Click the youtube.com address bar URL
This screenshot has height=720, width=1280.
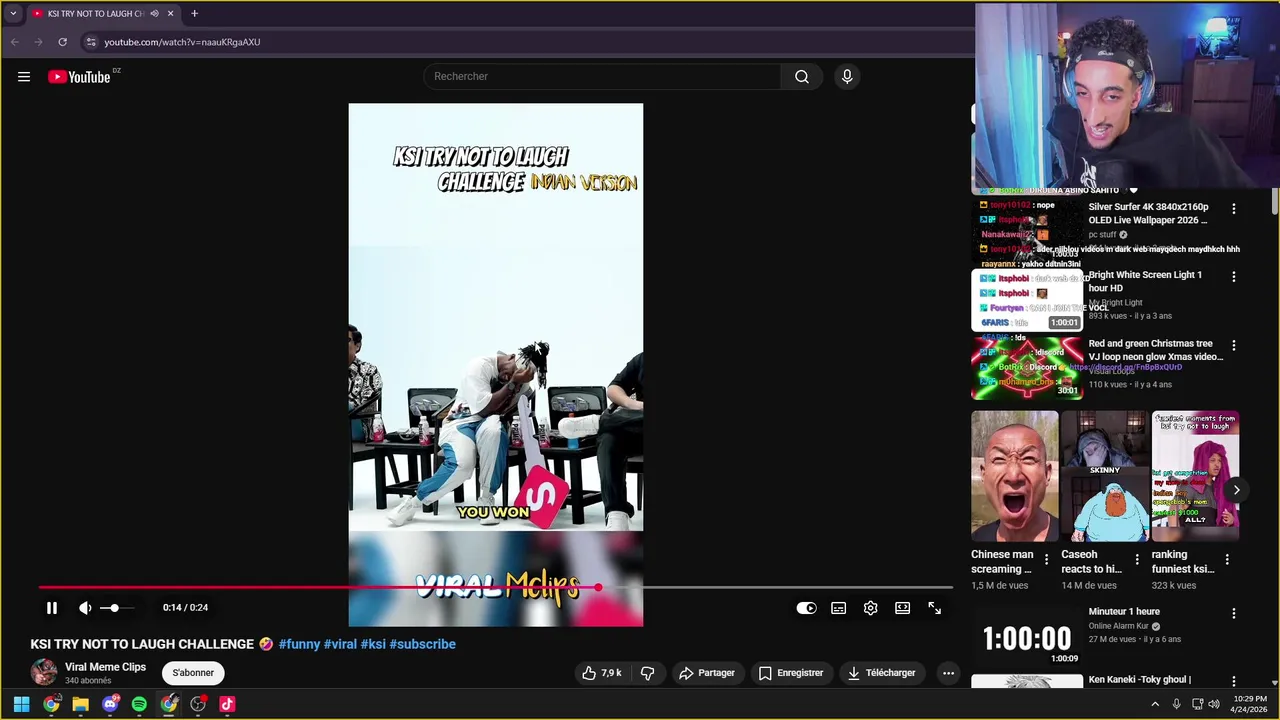182,42
